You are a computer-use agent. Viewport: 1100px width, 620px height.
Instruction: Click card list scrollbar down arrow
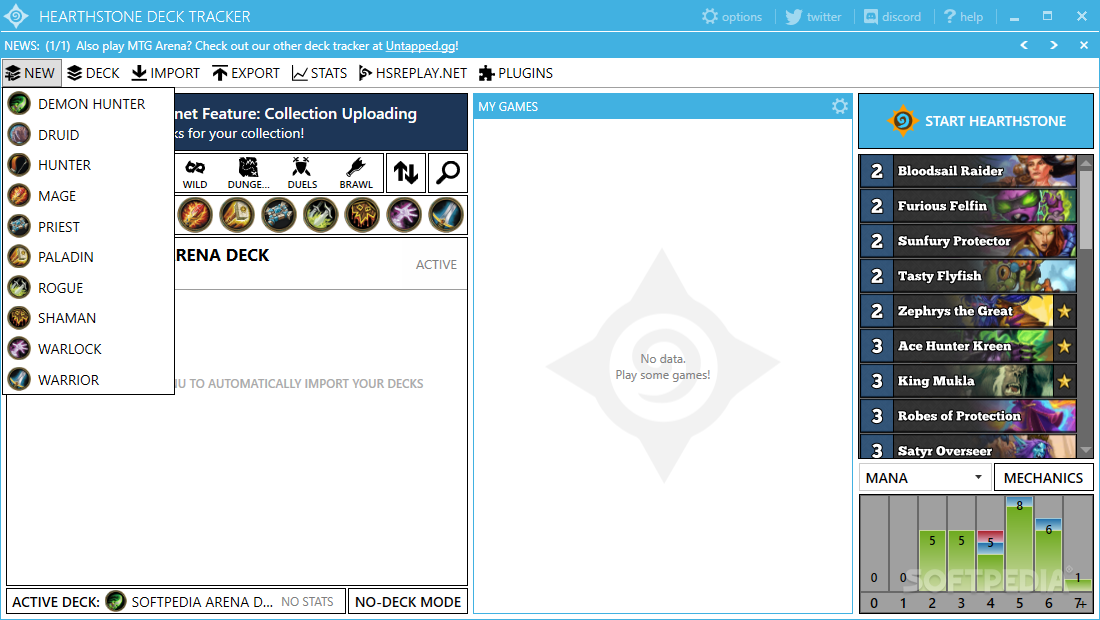pyautogui.click(x=1086, y=450)
